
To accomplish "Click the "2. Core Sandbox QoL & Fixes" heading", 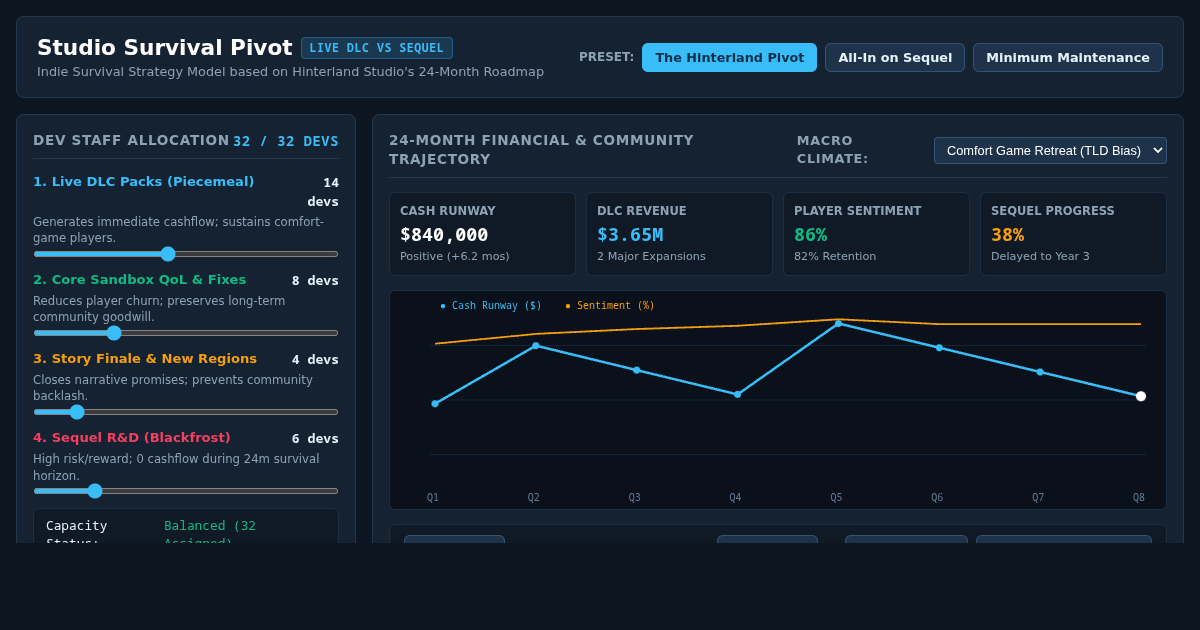I will tap(140, 280).
